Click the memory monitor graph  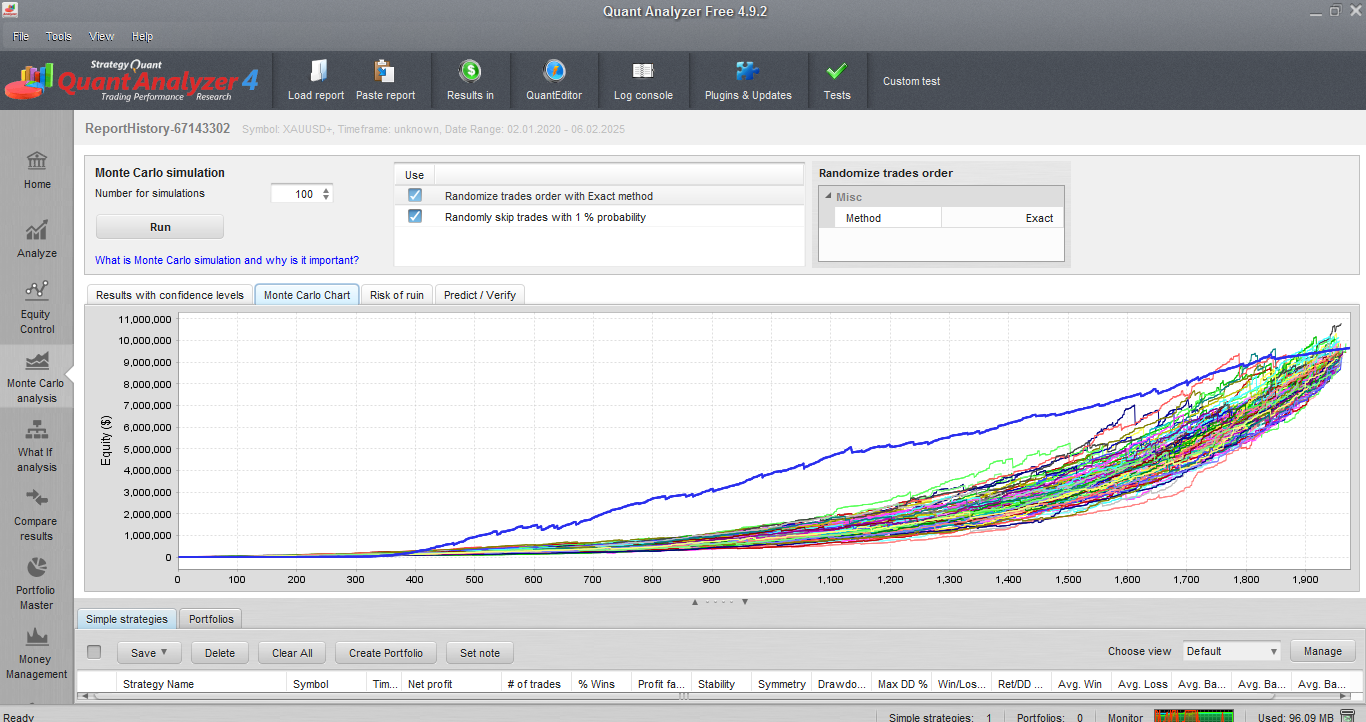point(1192,716)
